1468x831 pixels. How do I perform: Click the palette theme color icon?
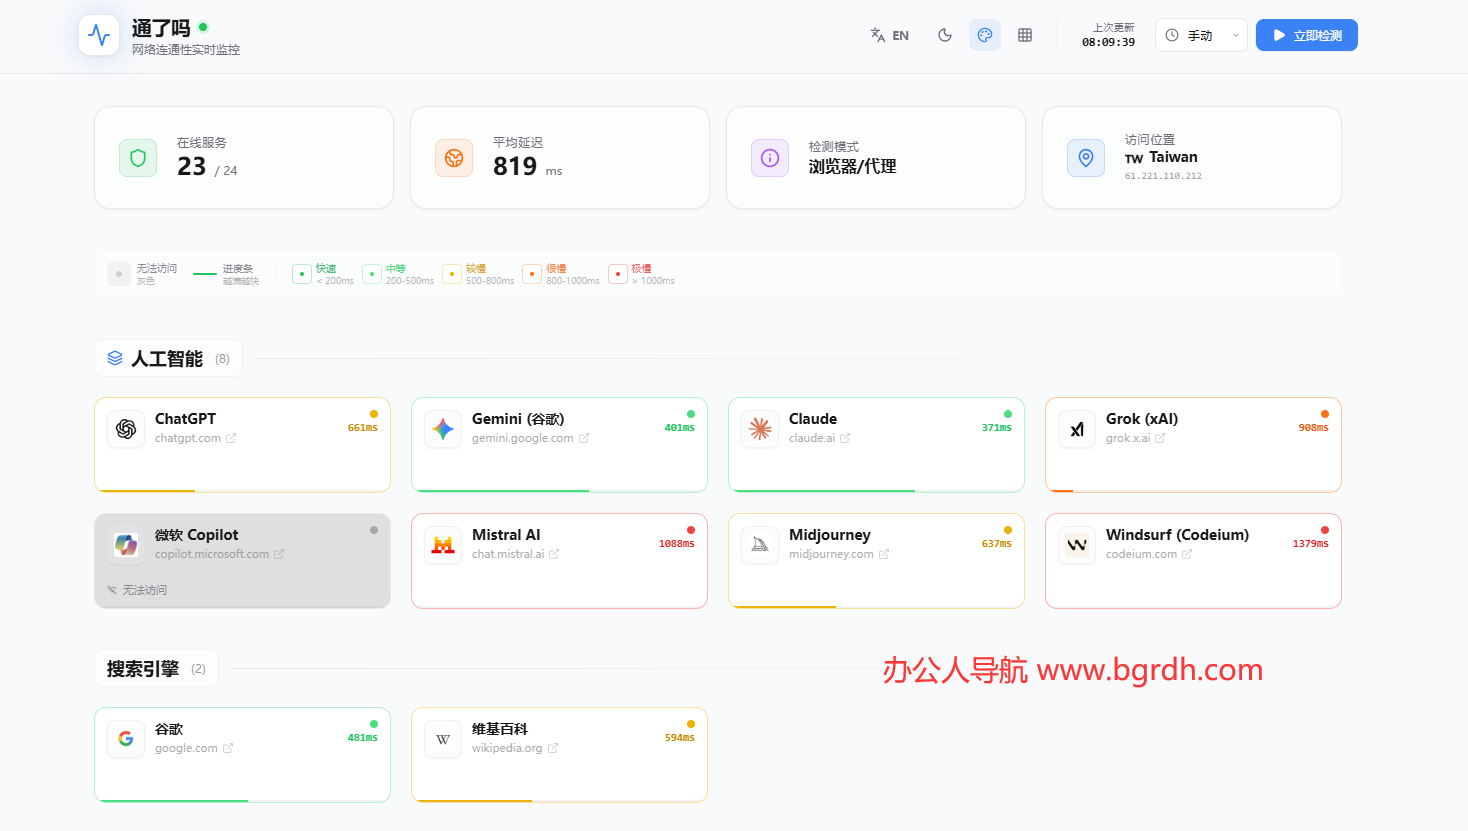[985, 35]
